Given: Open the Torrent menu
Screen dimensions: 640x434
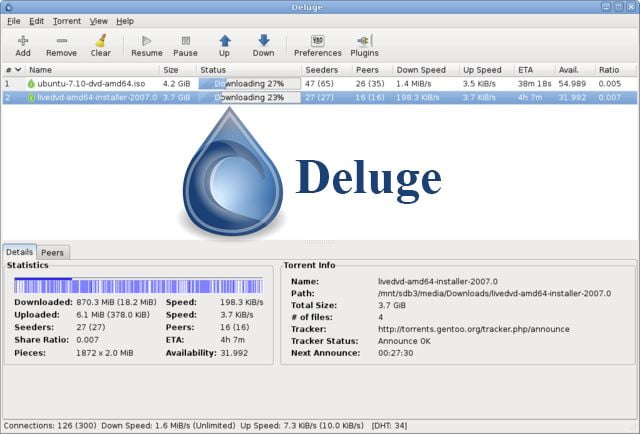Looking at the screenshot, I should pyautogui.click(x=67, y=21).
